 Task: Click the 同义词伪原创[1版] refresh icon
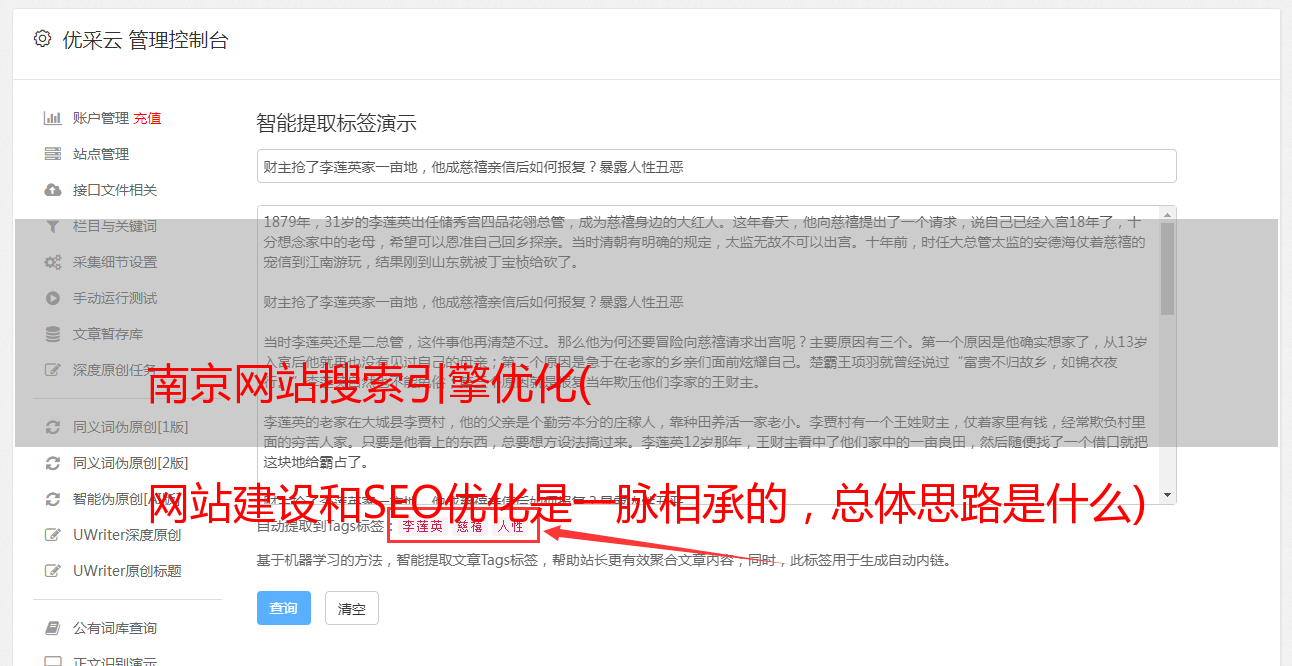click(x=53, y=427)
